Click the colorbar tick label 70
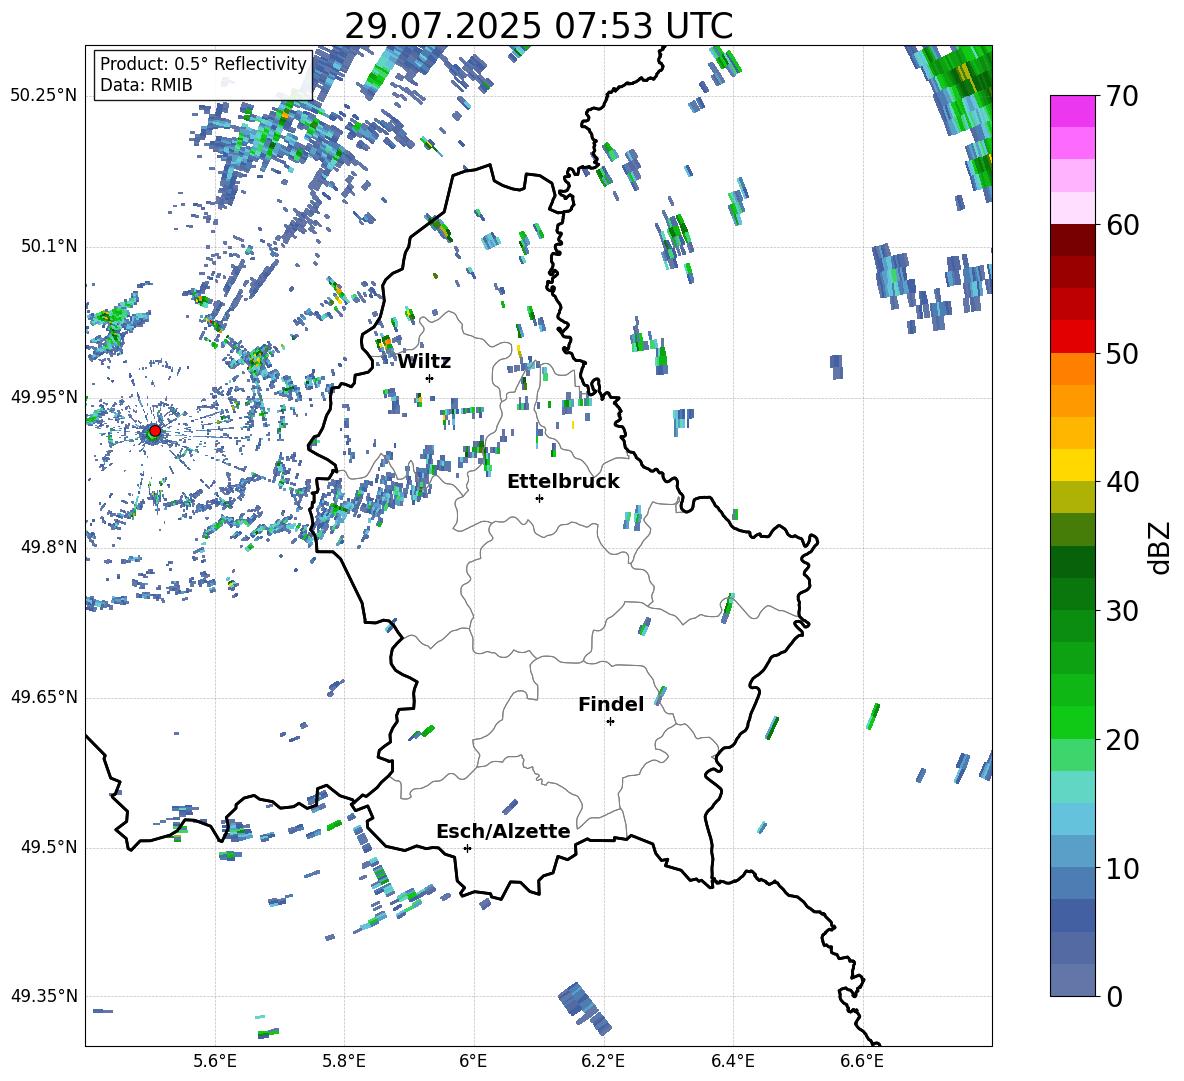 click(1122, 97)
